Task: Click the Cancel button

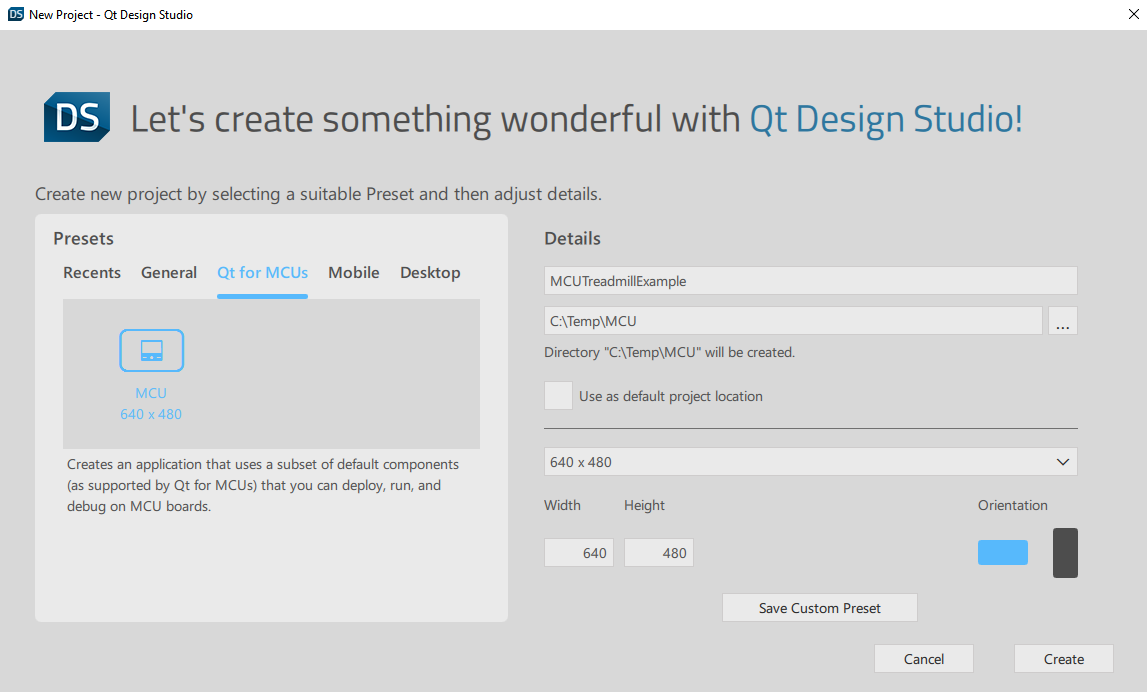Action: (x=923, y=658)
